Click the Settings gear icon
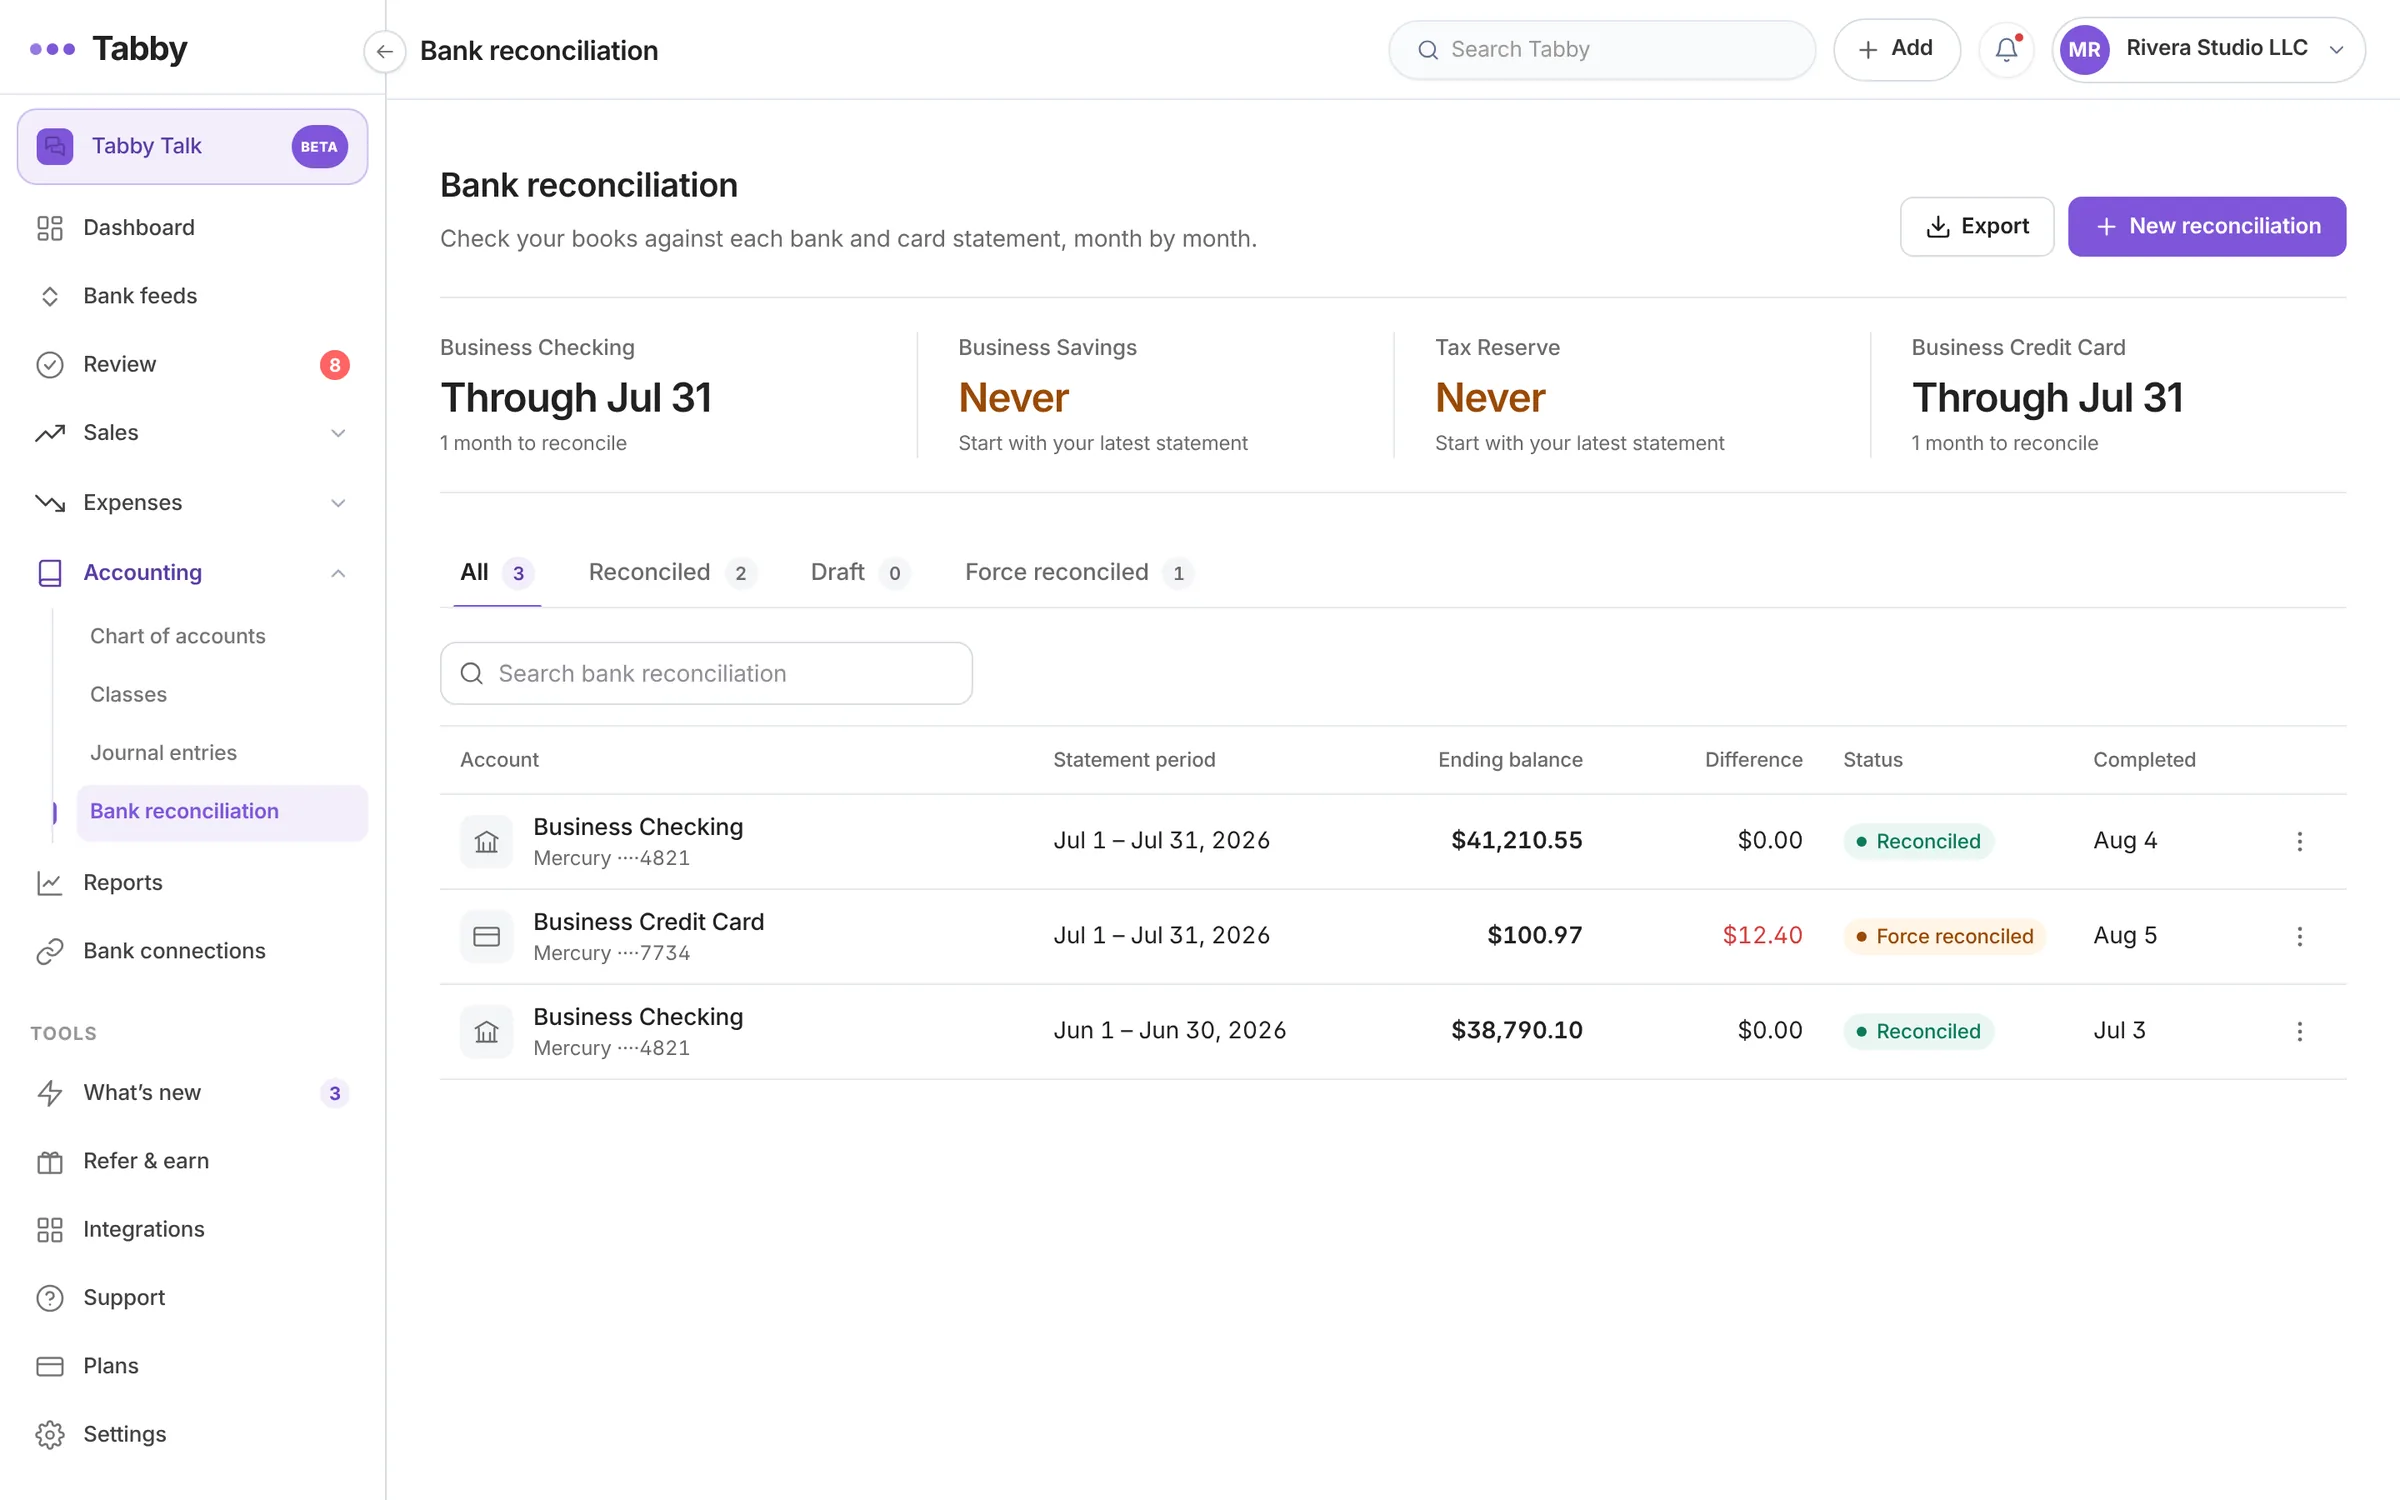 50,1435
